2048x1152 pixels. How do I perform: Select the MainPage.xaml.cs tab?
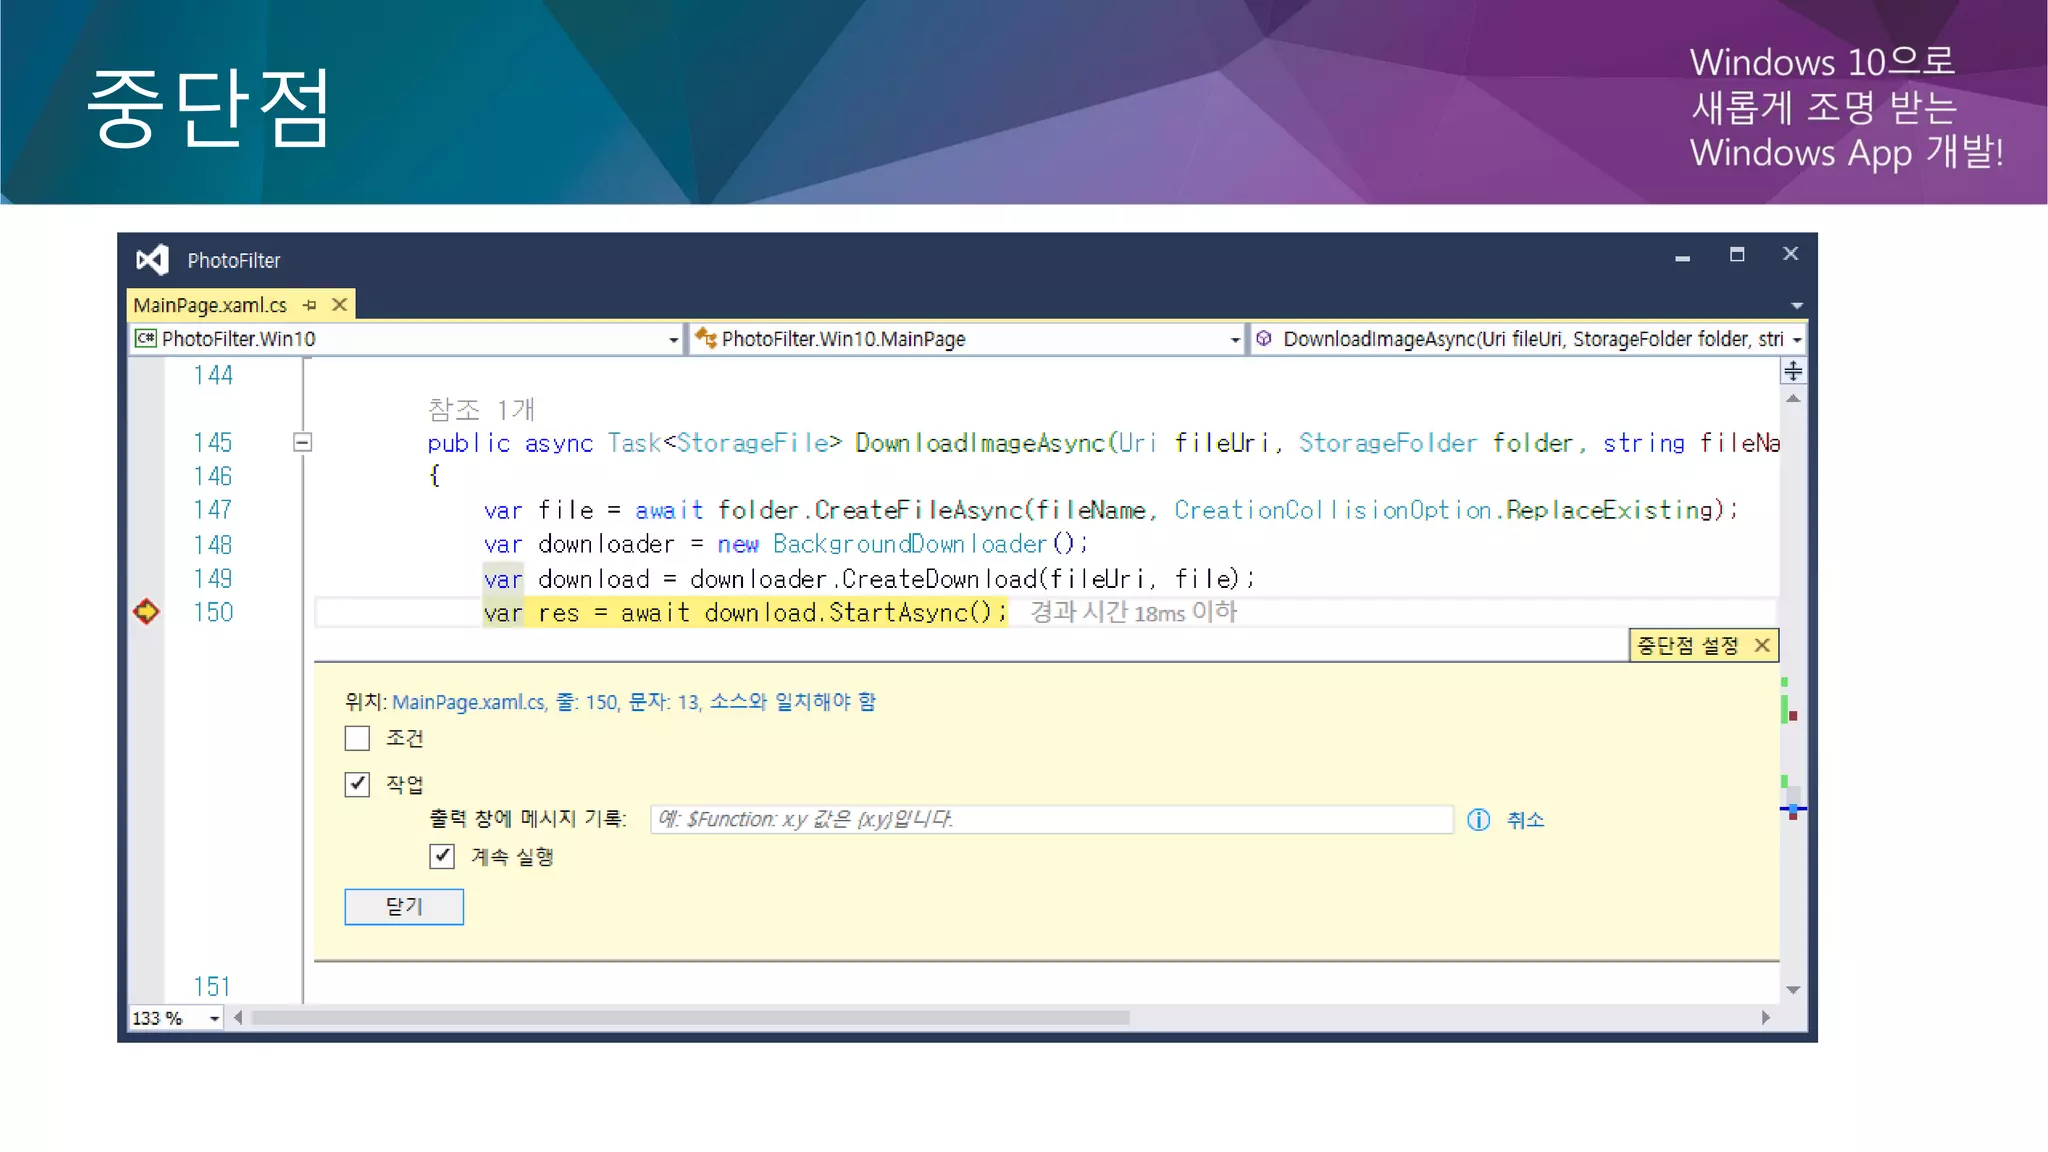[x=210, y=305]
